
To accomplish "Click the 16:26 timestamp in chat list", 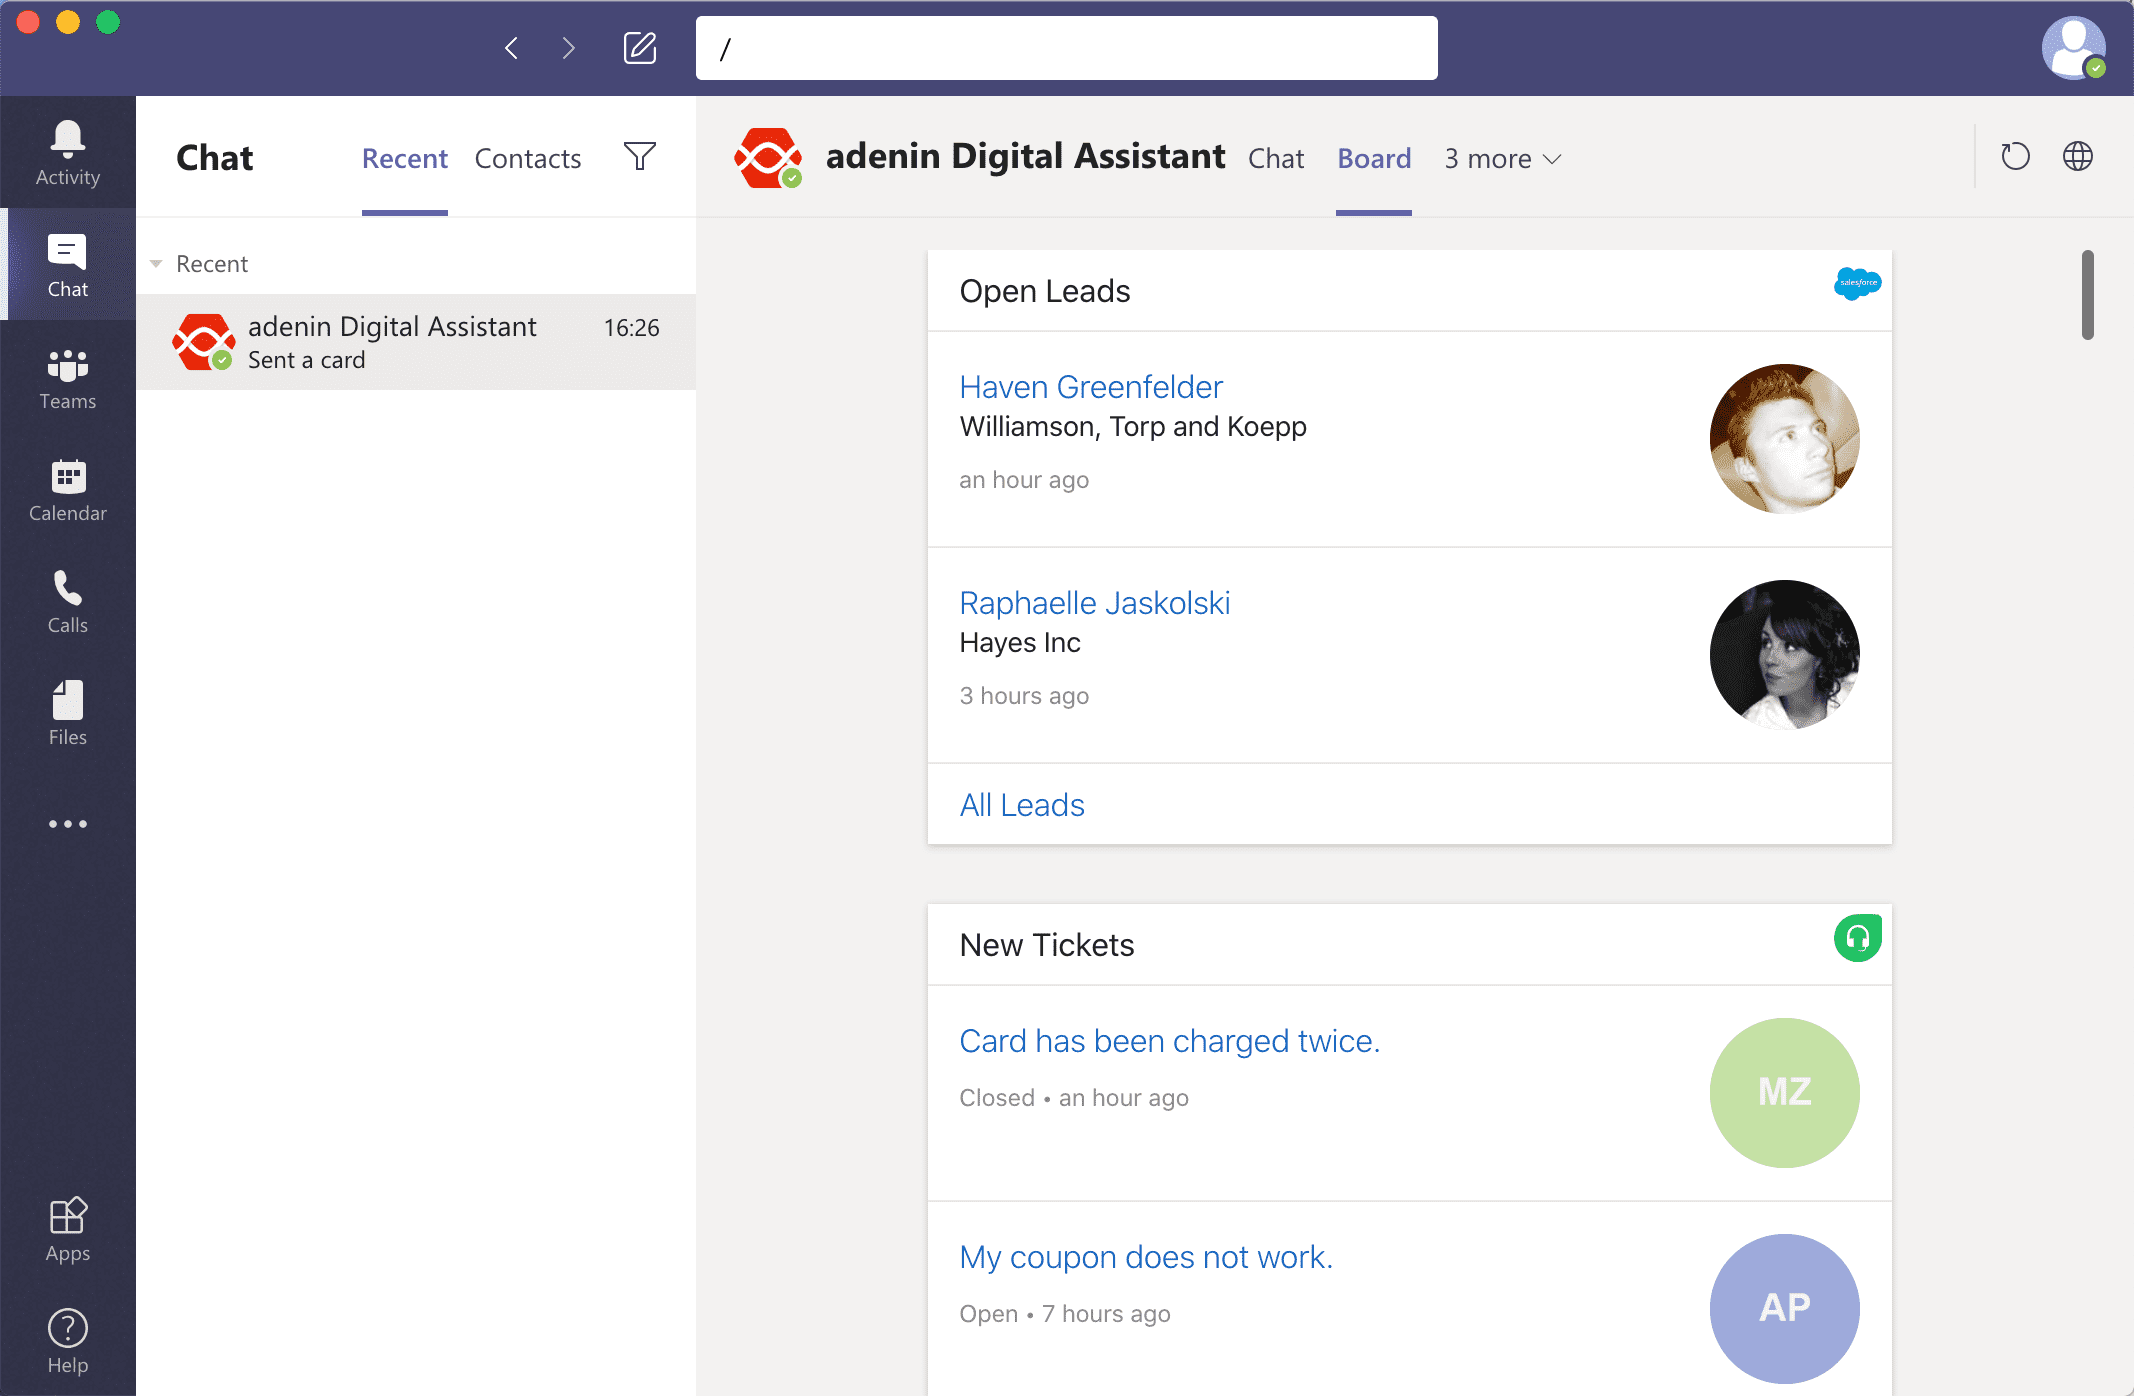I will [631, 328].
